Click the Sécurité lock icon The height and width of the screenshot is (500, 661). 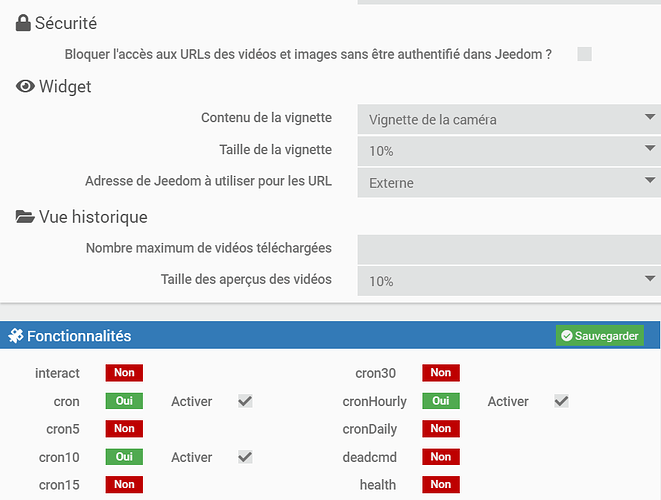(x=24, y=23)
